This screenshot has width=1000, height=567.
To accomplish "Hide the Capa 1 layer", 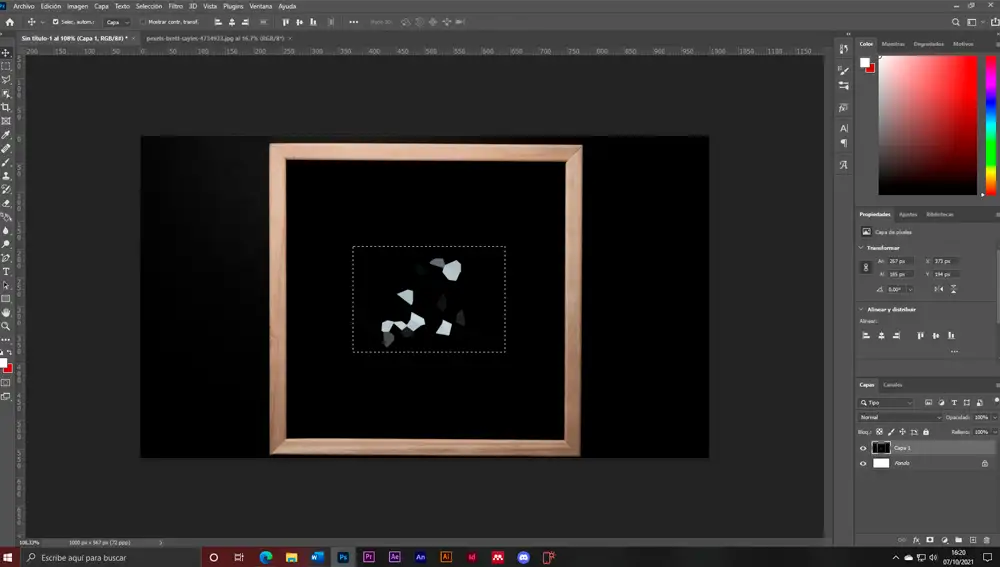I will (x=863, y=448).
